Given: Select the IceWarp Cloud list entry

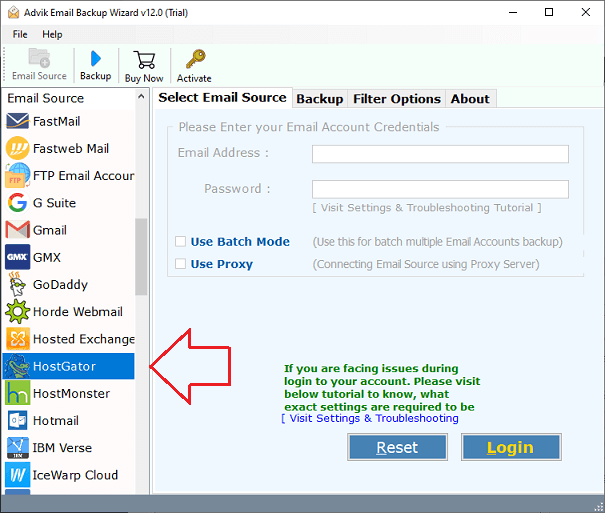Looking at the screenshot, I should click(x=69, y=475).
